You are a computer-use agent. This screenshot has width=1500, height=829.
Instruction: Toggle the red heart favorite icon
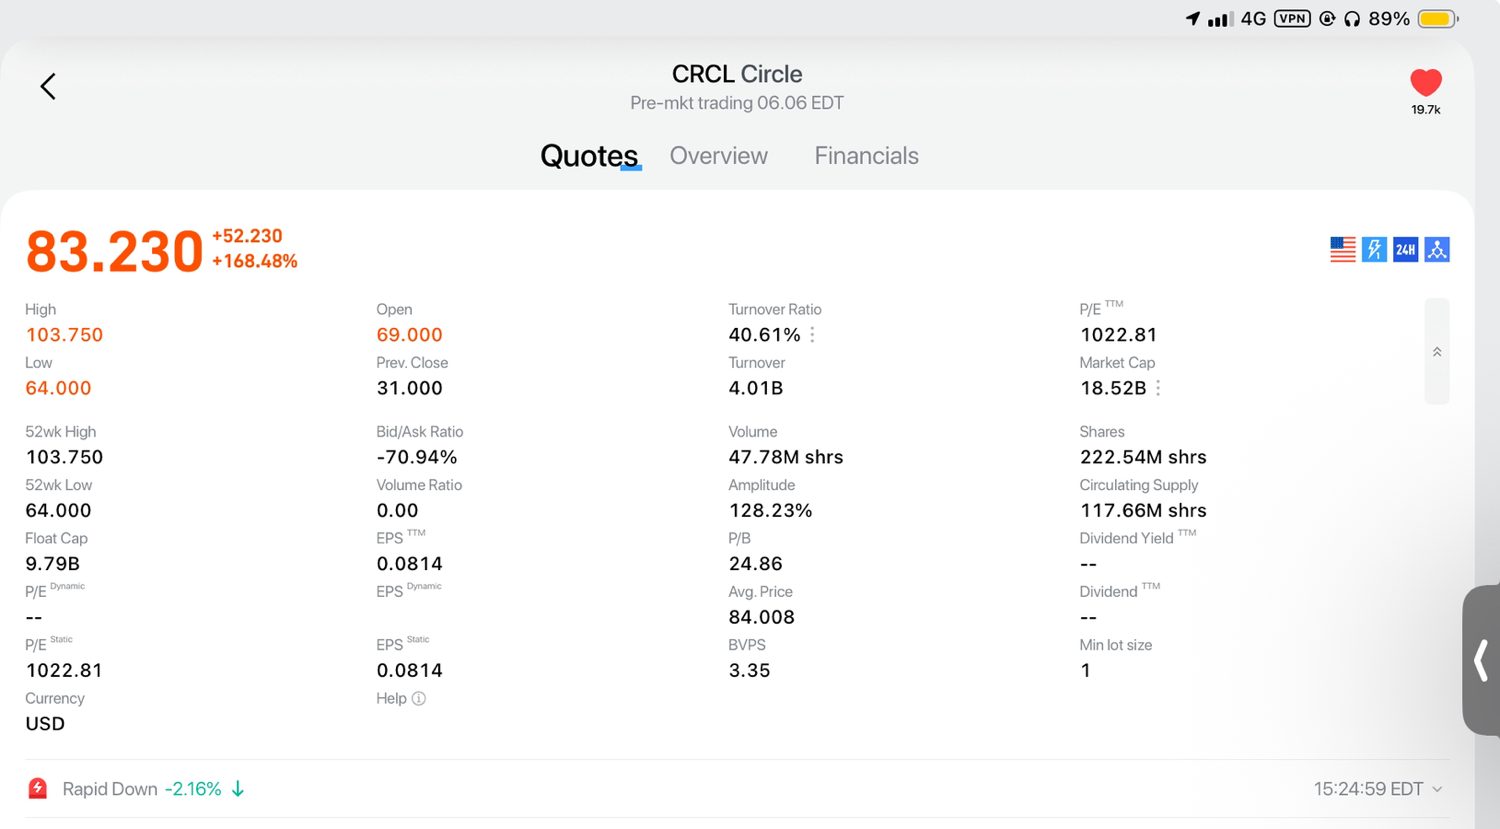click(x=1426, y=82)
